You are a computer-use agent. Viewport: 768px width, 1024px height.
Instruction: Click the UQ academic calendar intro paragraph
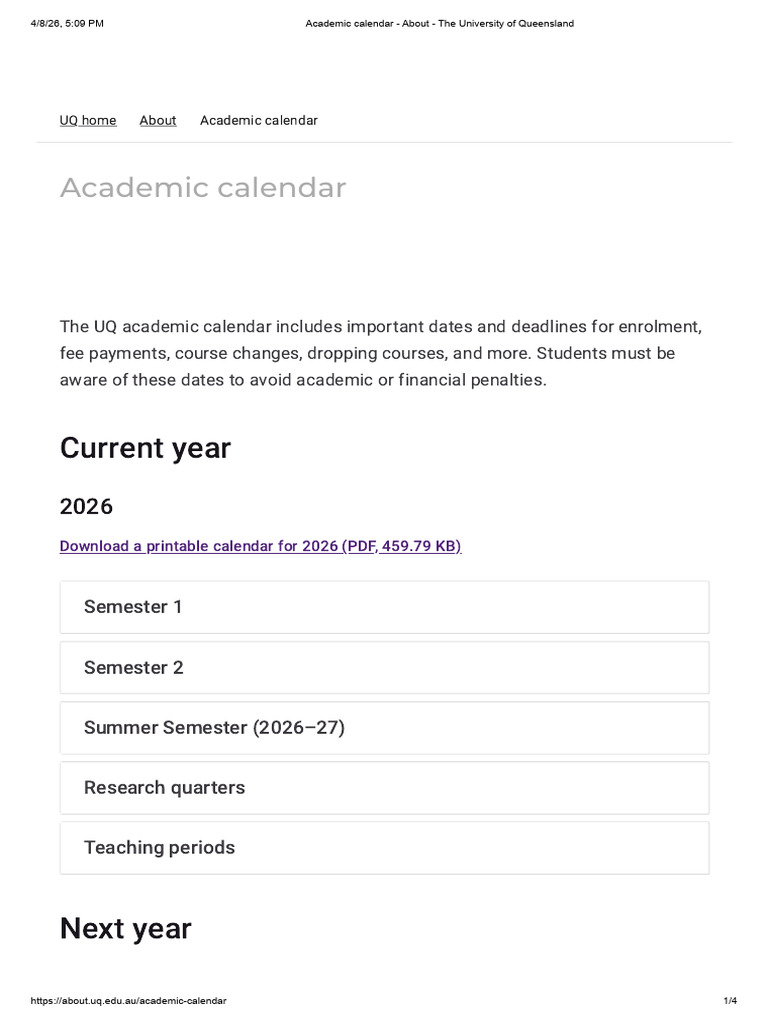(x=380, y=353)
